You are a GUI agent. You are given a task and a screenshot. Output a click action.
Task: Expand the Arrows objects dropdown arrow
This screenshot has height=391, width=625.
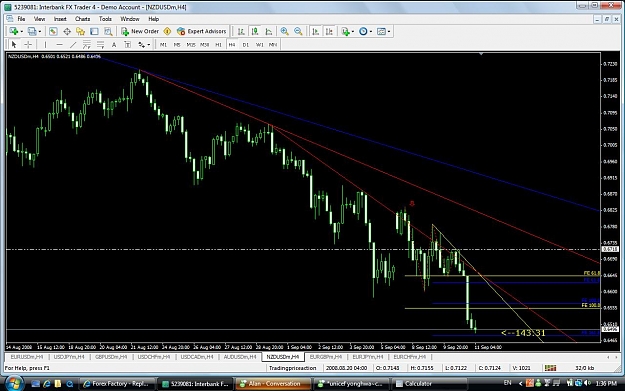point(149,45)
